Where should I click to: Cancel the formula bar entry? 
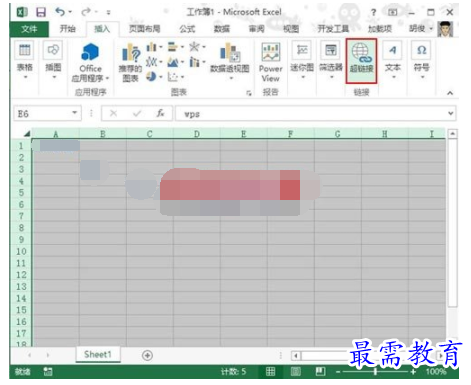pyautogui.click(x=113, y=113)
